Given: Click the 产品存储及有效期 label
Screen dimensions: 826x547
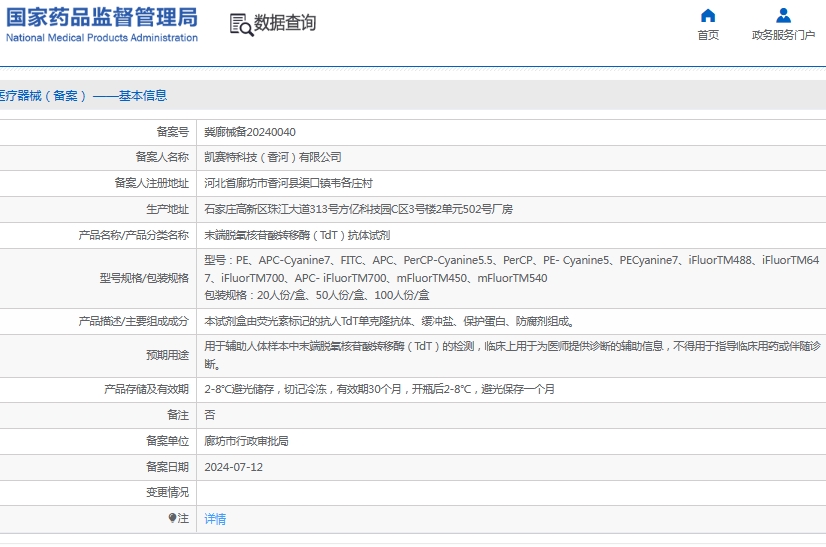Looking at the screenshot, I should coord(146,389).
